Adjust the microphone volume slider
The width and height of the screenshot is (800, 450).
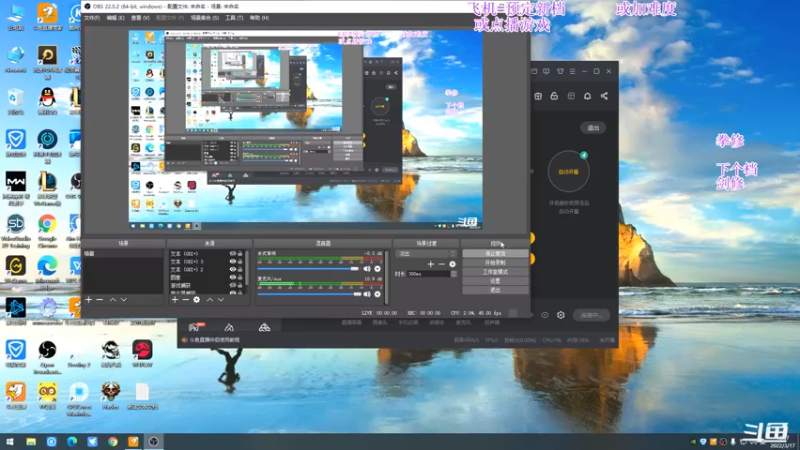(309, 294)
